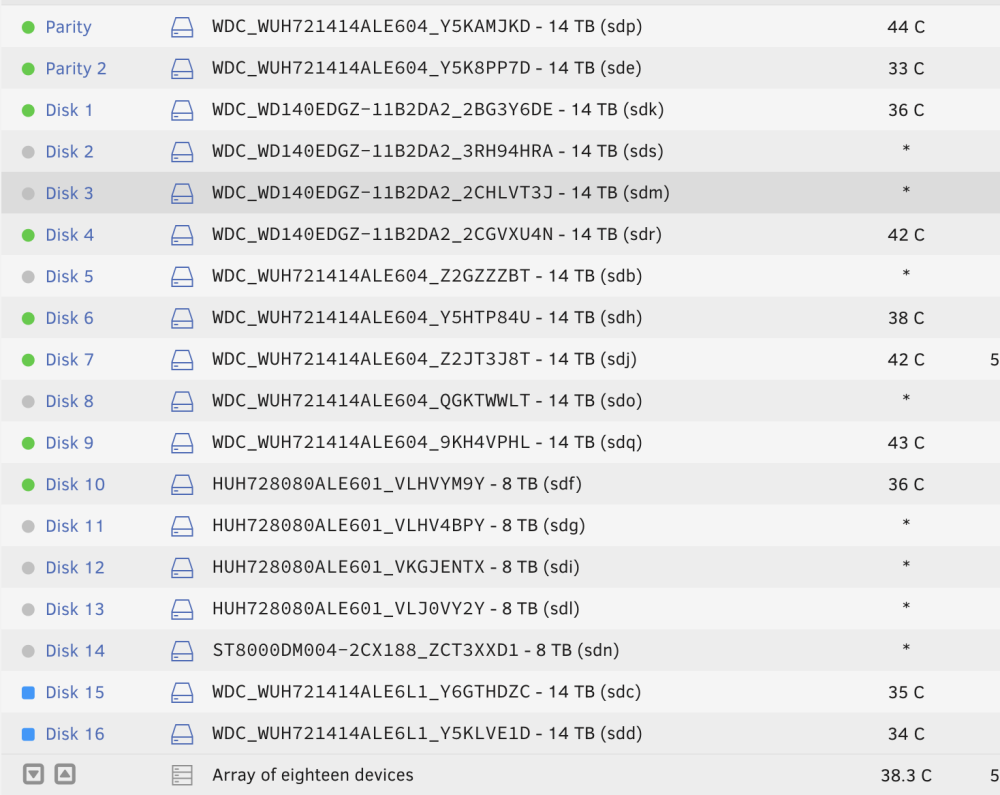The width and height of the screenshot is (1000, 795).
Task: Click the '34 C' temperature for Disk 16
Action: pos(906,734)
